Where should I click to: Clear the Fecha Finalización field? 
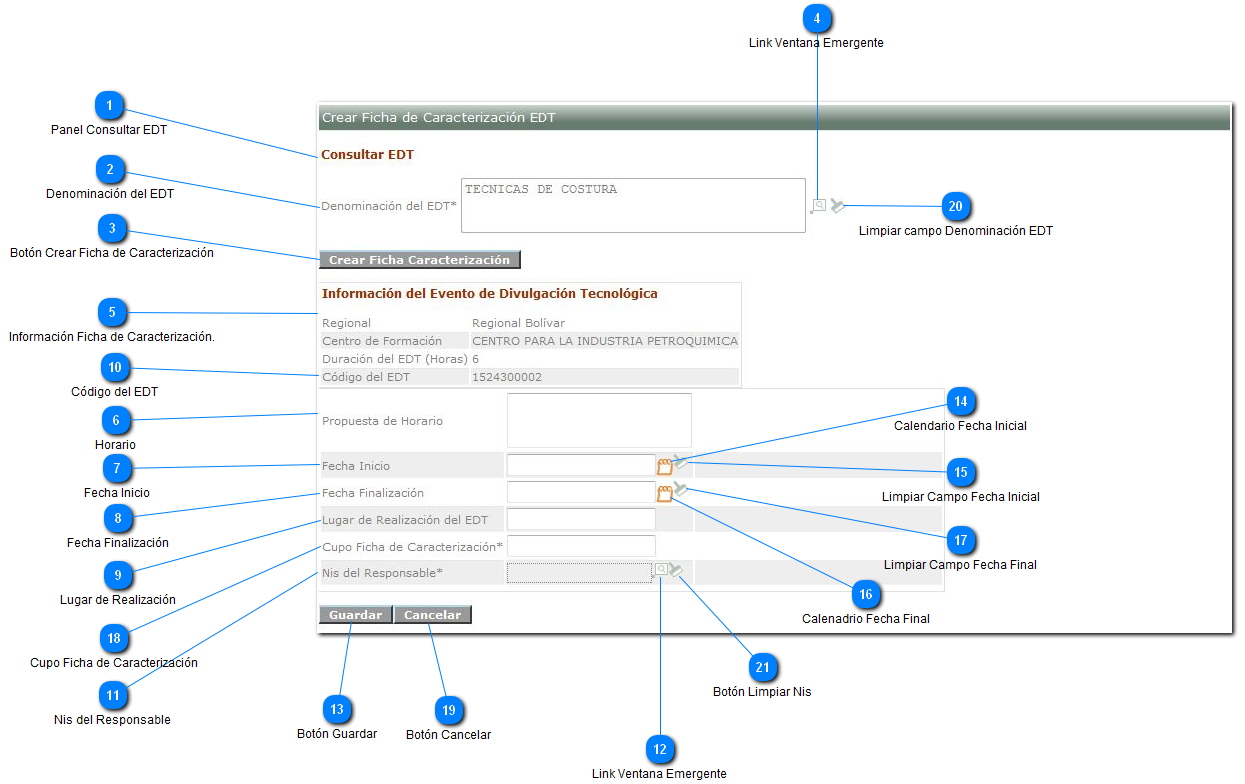680,489
